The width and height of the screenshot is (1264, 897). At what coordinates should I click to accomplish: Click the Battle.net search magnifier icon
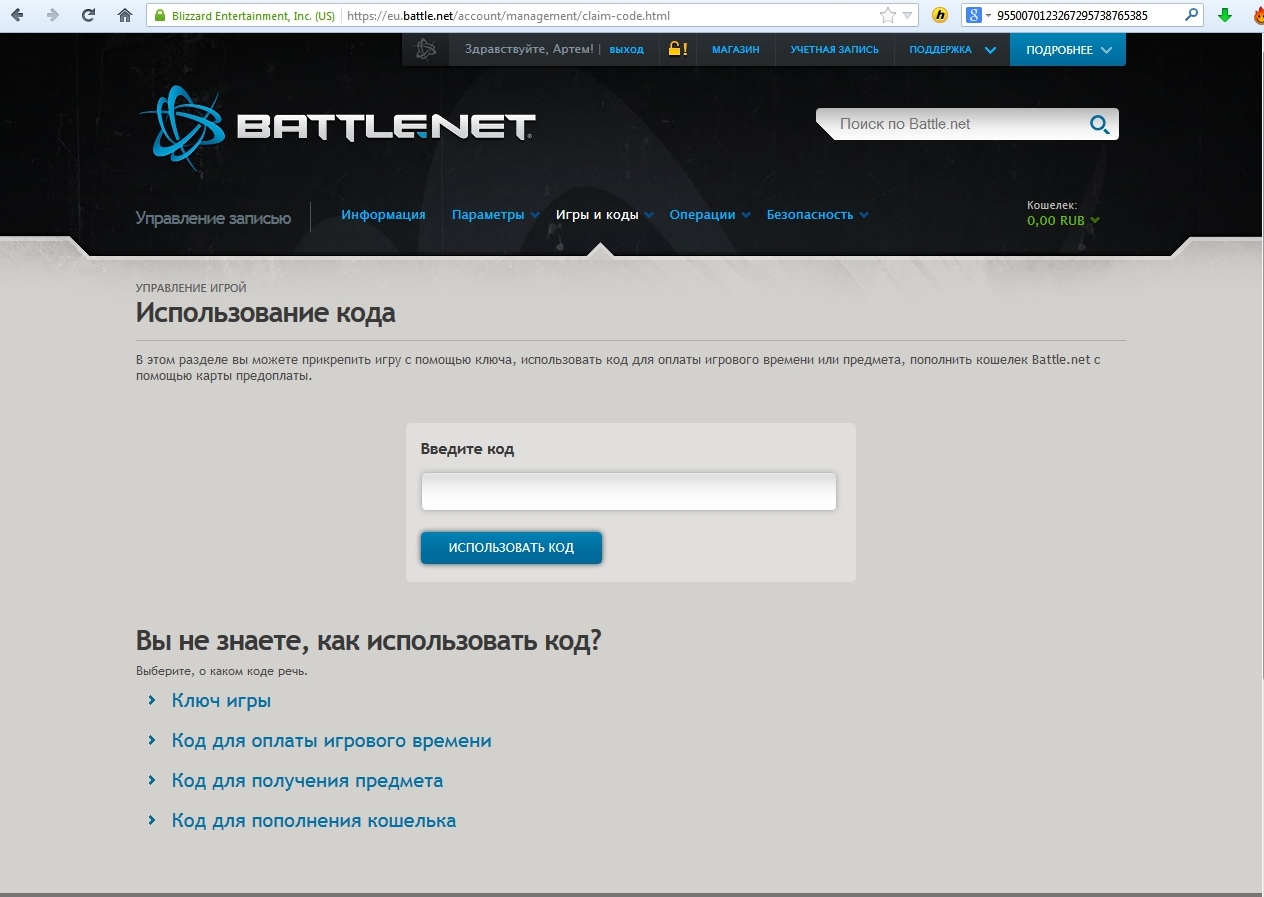click(x=1099, y=124)
